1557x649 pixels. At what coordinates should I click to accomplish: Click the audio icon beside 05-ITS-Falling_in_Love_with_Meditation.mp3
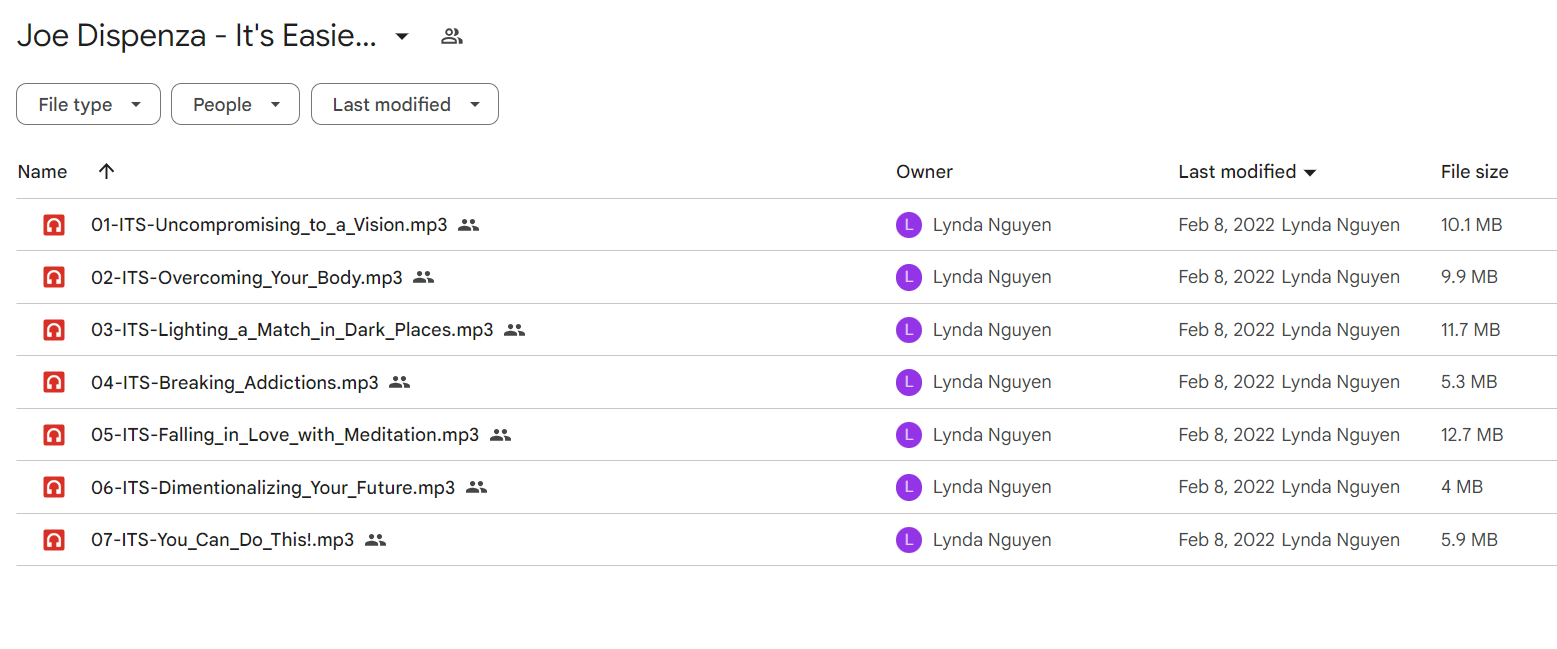pyautogui.click(x=54, y=435)
